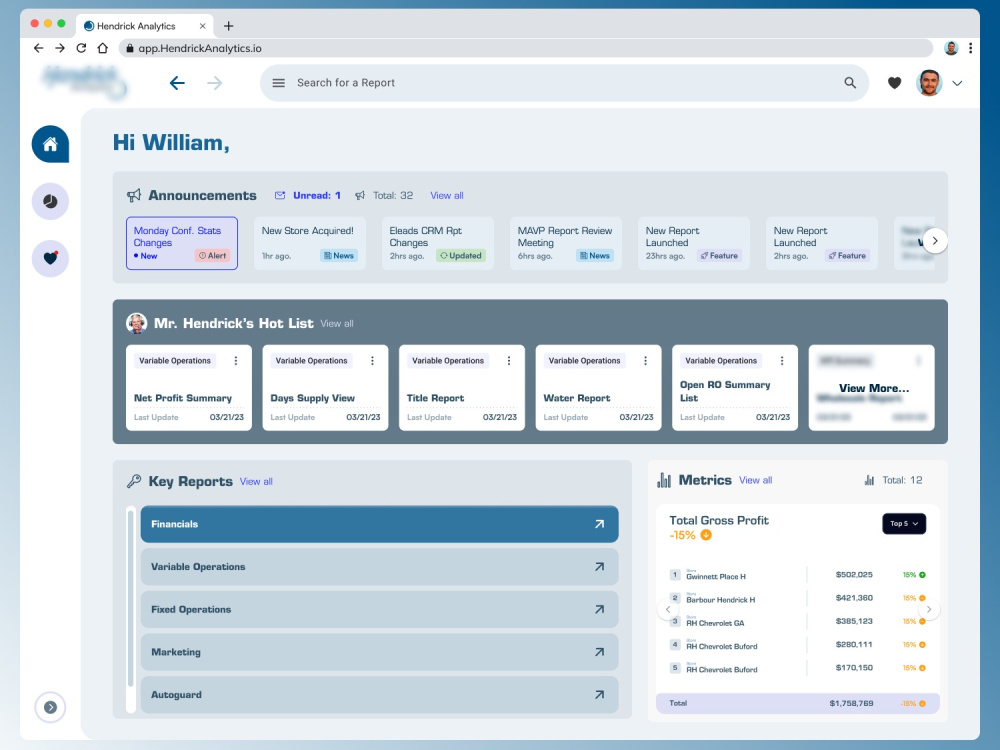Image resolution: width=1000 pixels, height=750 pixels.
Task: Open Monday Conf. Stats Changes announcement
Action: click(x=182, y=243)
